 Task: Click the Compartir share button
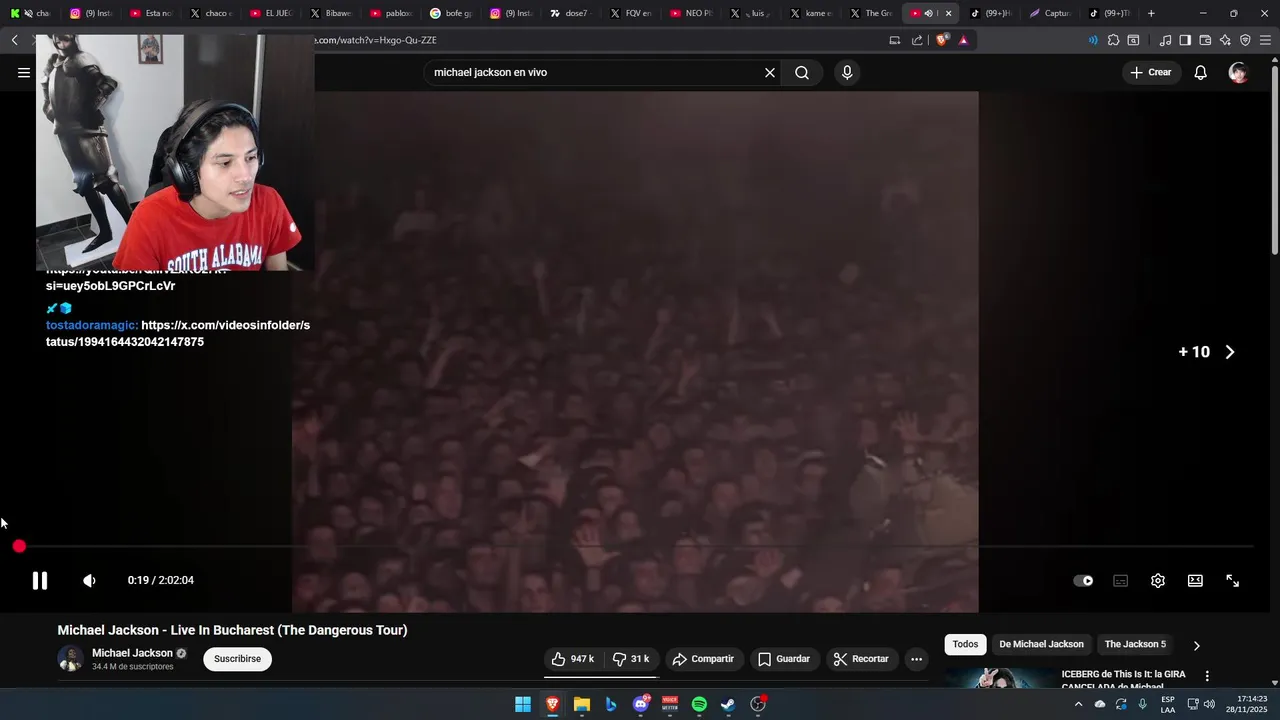pyautogui.click(x=703, y=659)
